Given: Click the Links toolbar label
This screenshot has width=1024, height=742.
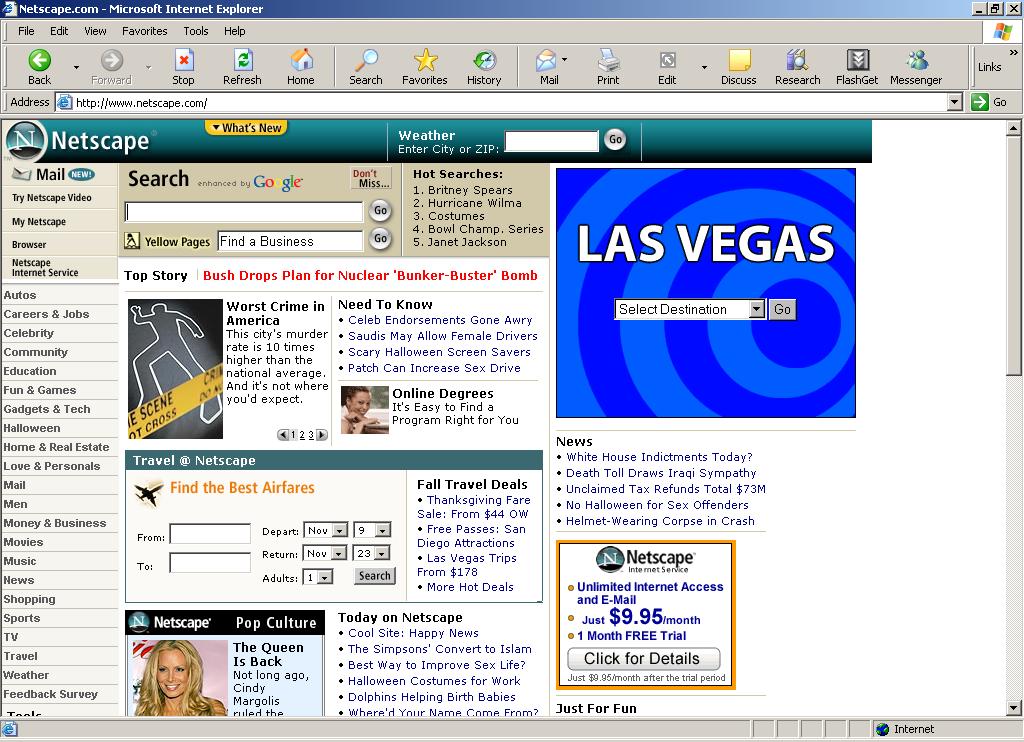Looking at the screenshot, I should [989, 67].
